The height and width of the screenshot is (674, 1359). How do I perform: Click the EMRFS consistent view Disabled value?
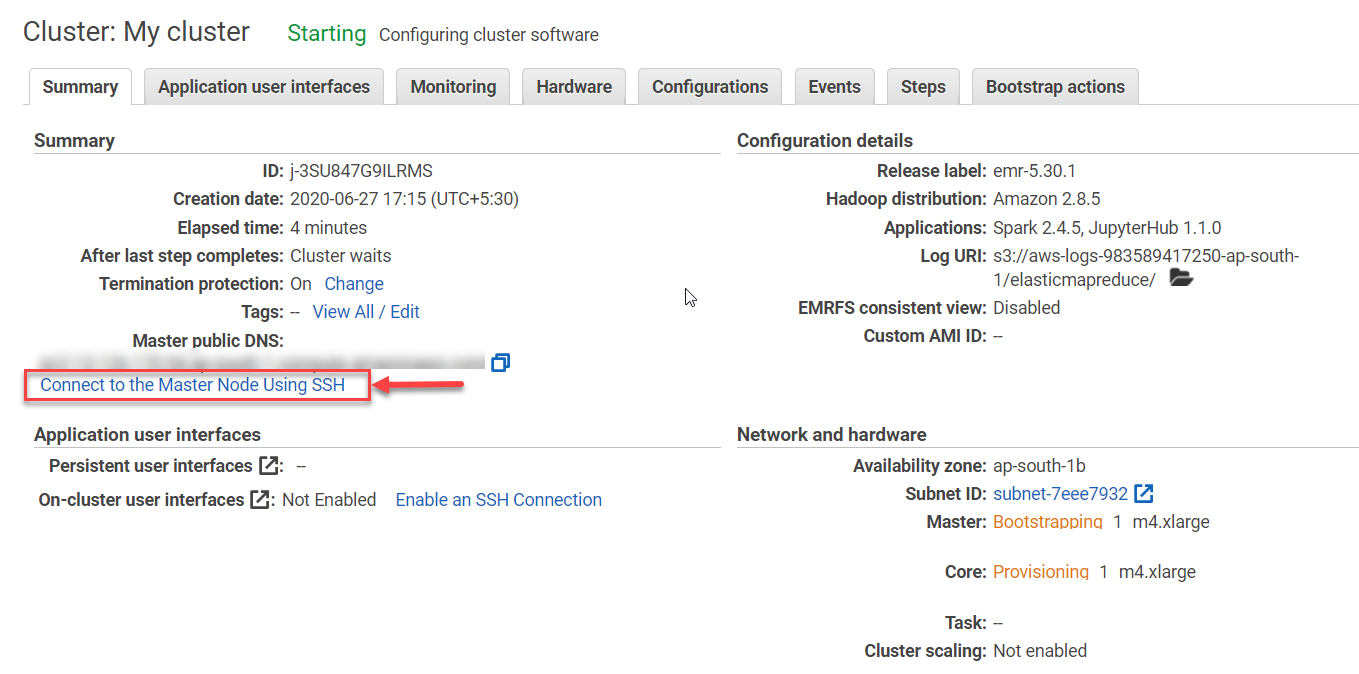[x=1026, y=308]
